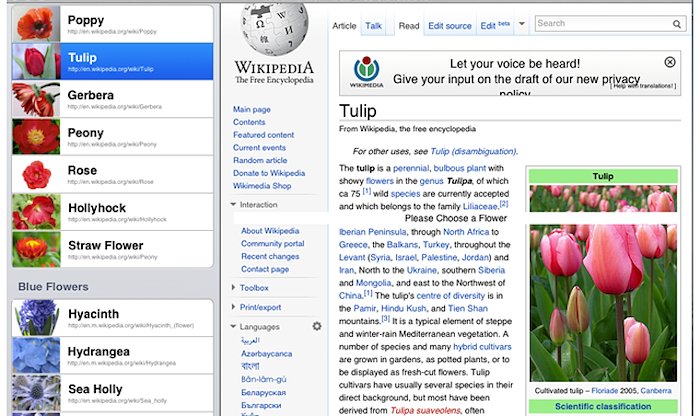Viewport: 700px width, 416px height.
Task: Follow the North Africa link
Action: point(466,232)
